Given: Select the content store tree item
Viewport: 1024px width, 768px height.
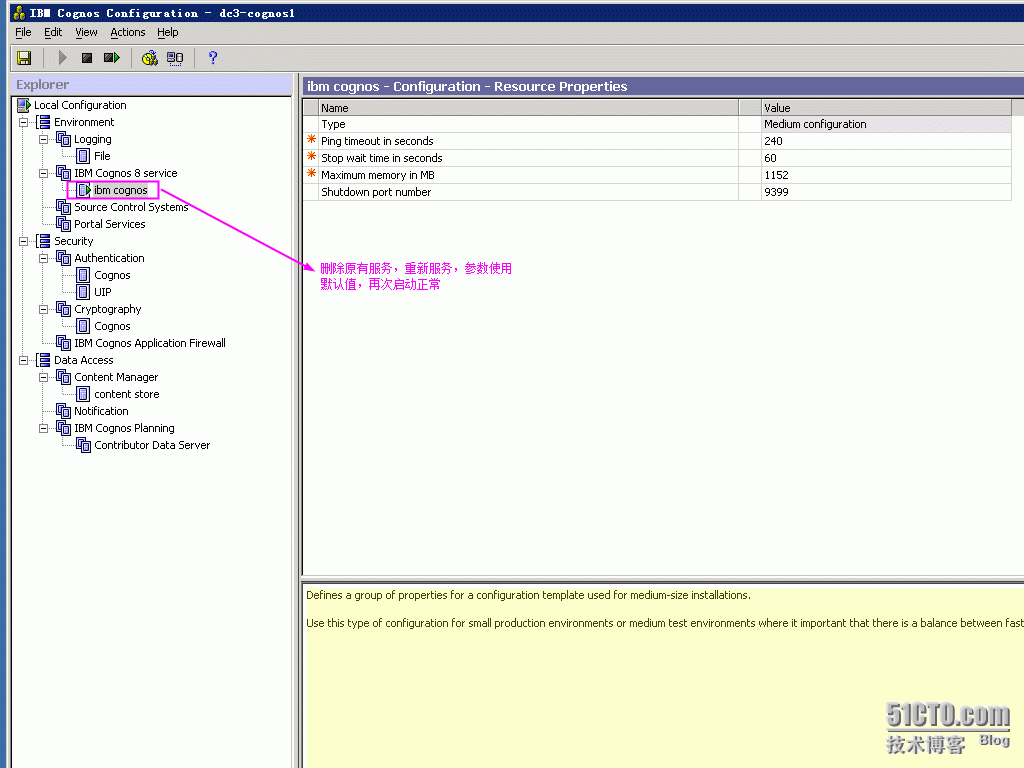Looking at the screenshot, I should tap(127, 394).
